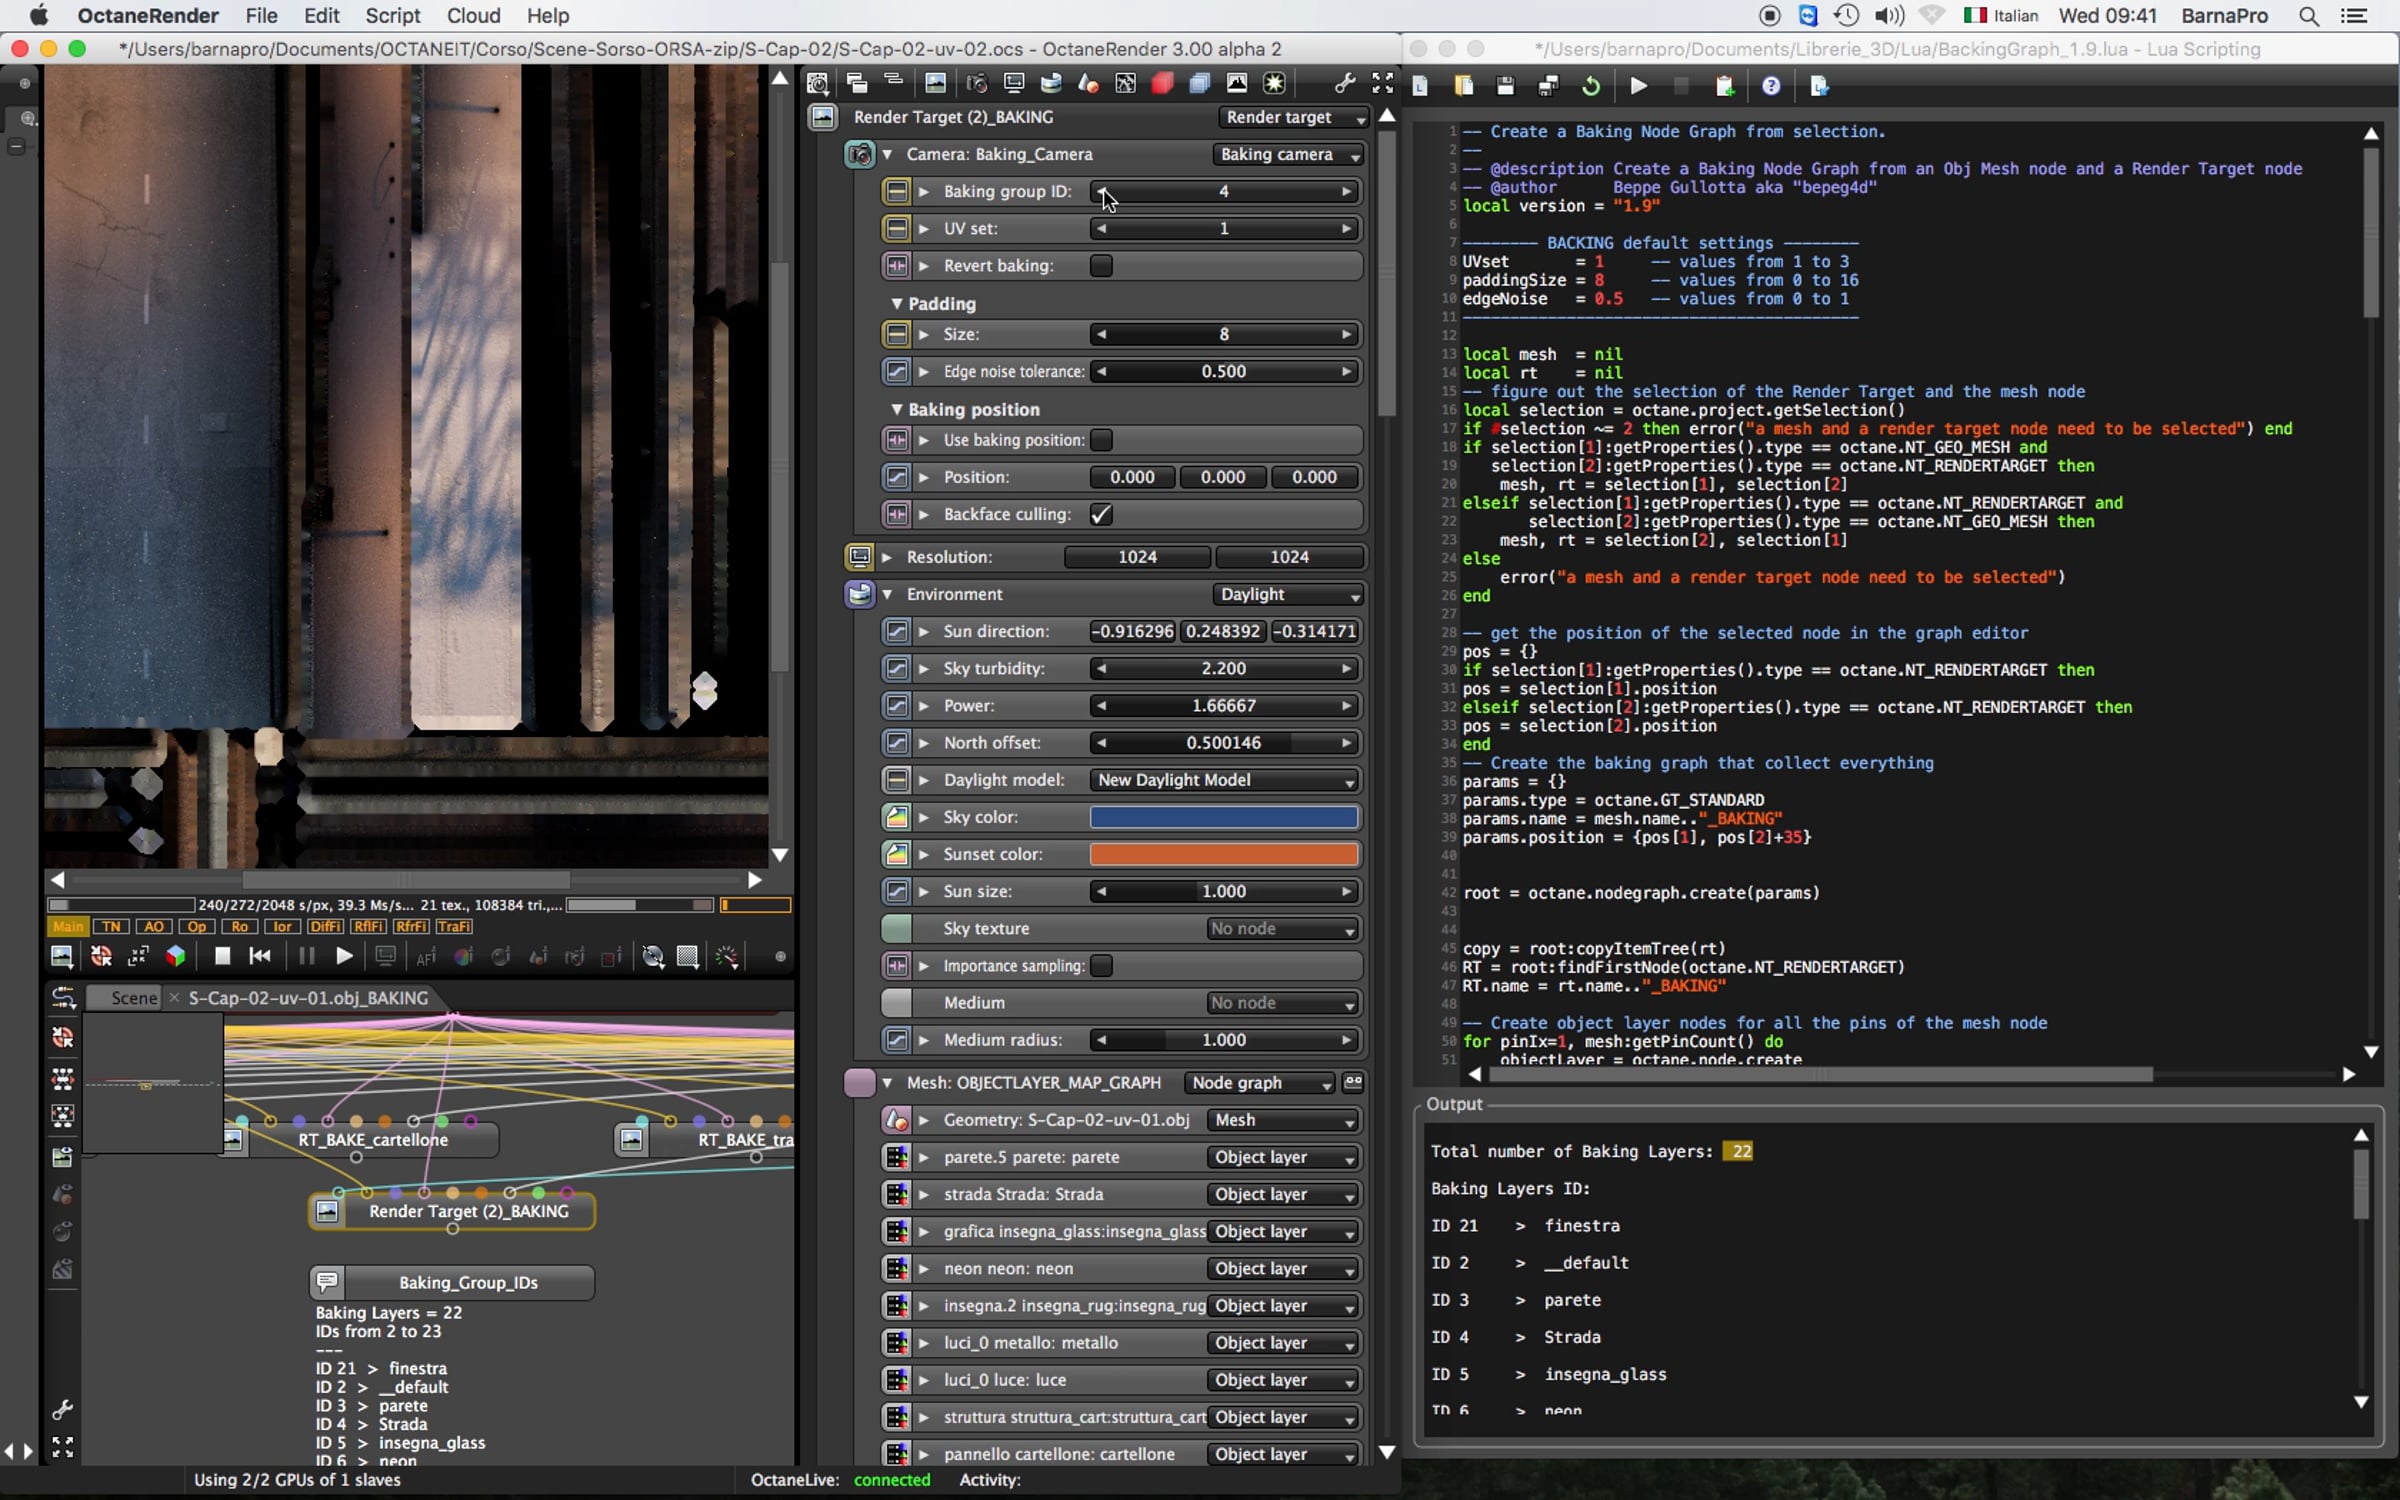Select the Baking_Group_IDs note node
Image resolution: width=2400 pixels, height=1500 pixels.
pos(453,1283)
